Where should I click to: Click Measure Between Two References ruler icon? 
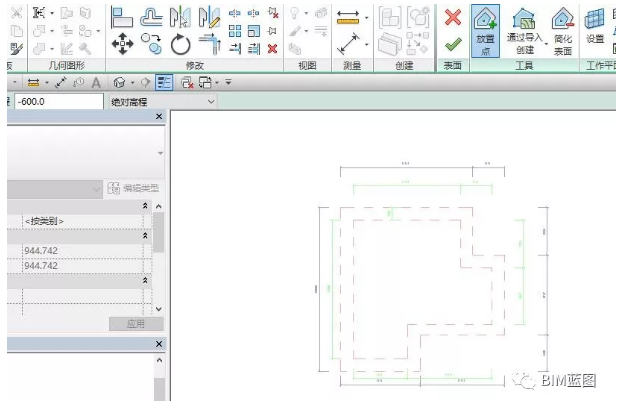(348, 18)
